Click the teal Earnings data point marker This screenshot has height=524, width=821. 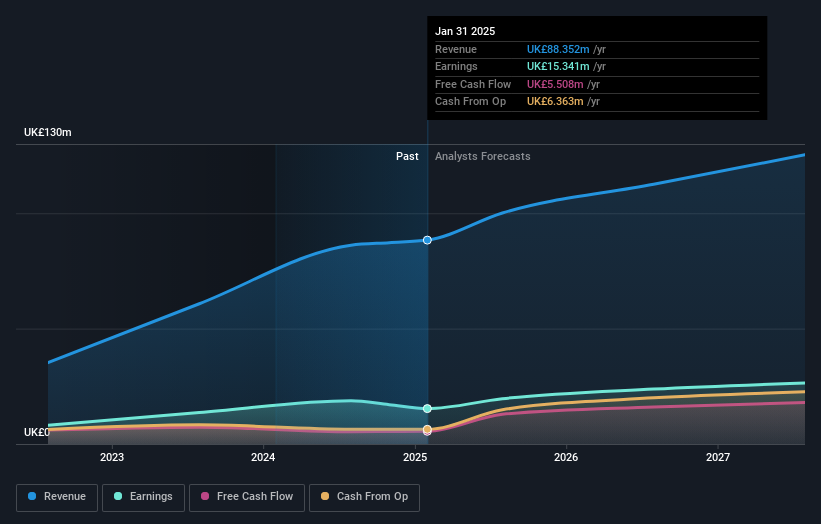point(427,408)
